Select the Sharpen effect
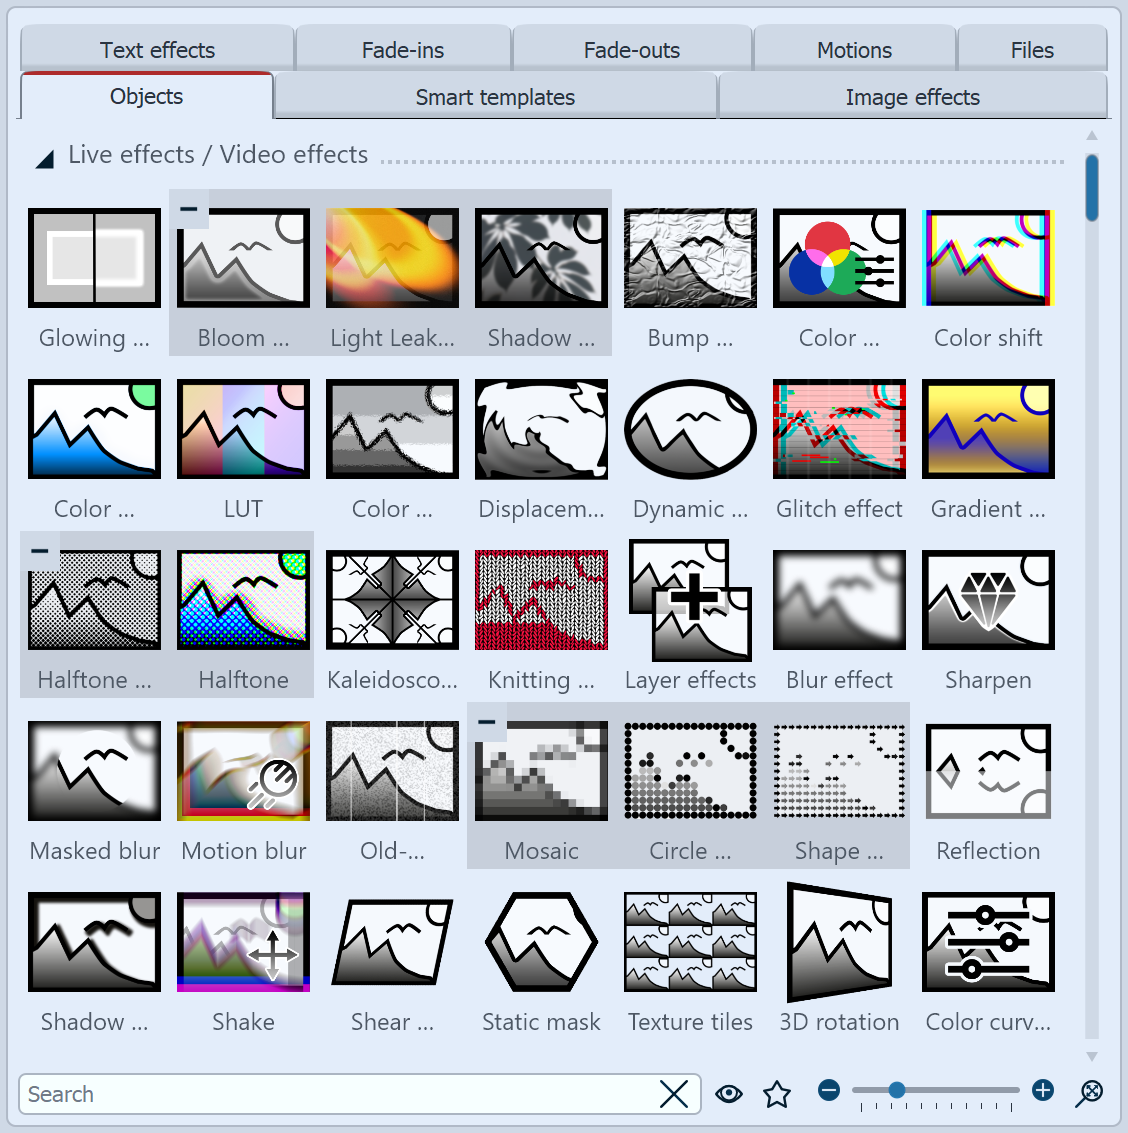 pos(988,600)
